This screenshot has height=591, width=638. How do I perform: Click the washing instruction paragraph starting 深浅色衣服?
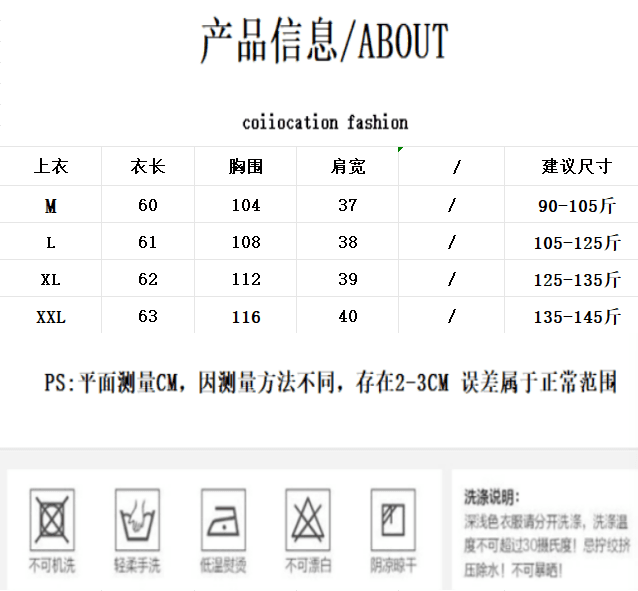pos(547,546)
